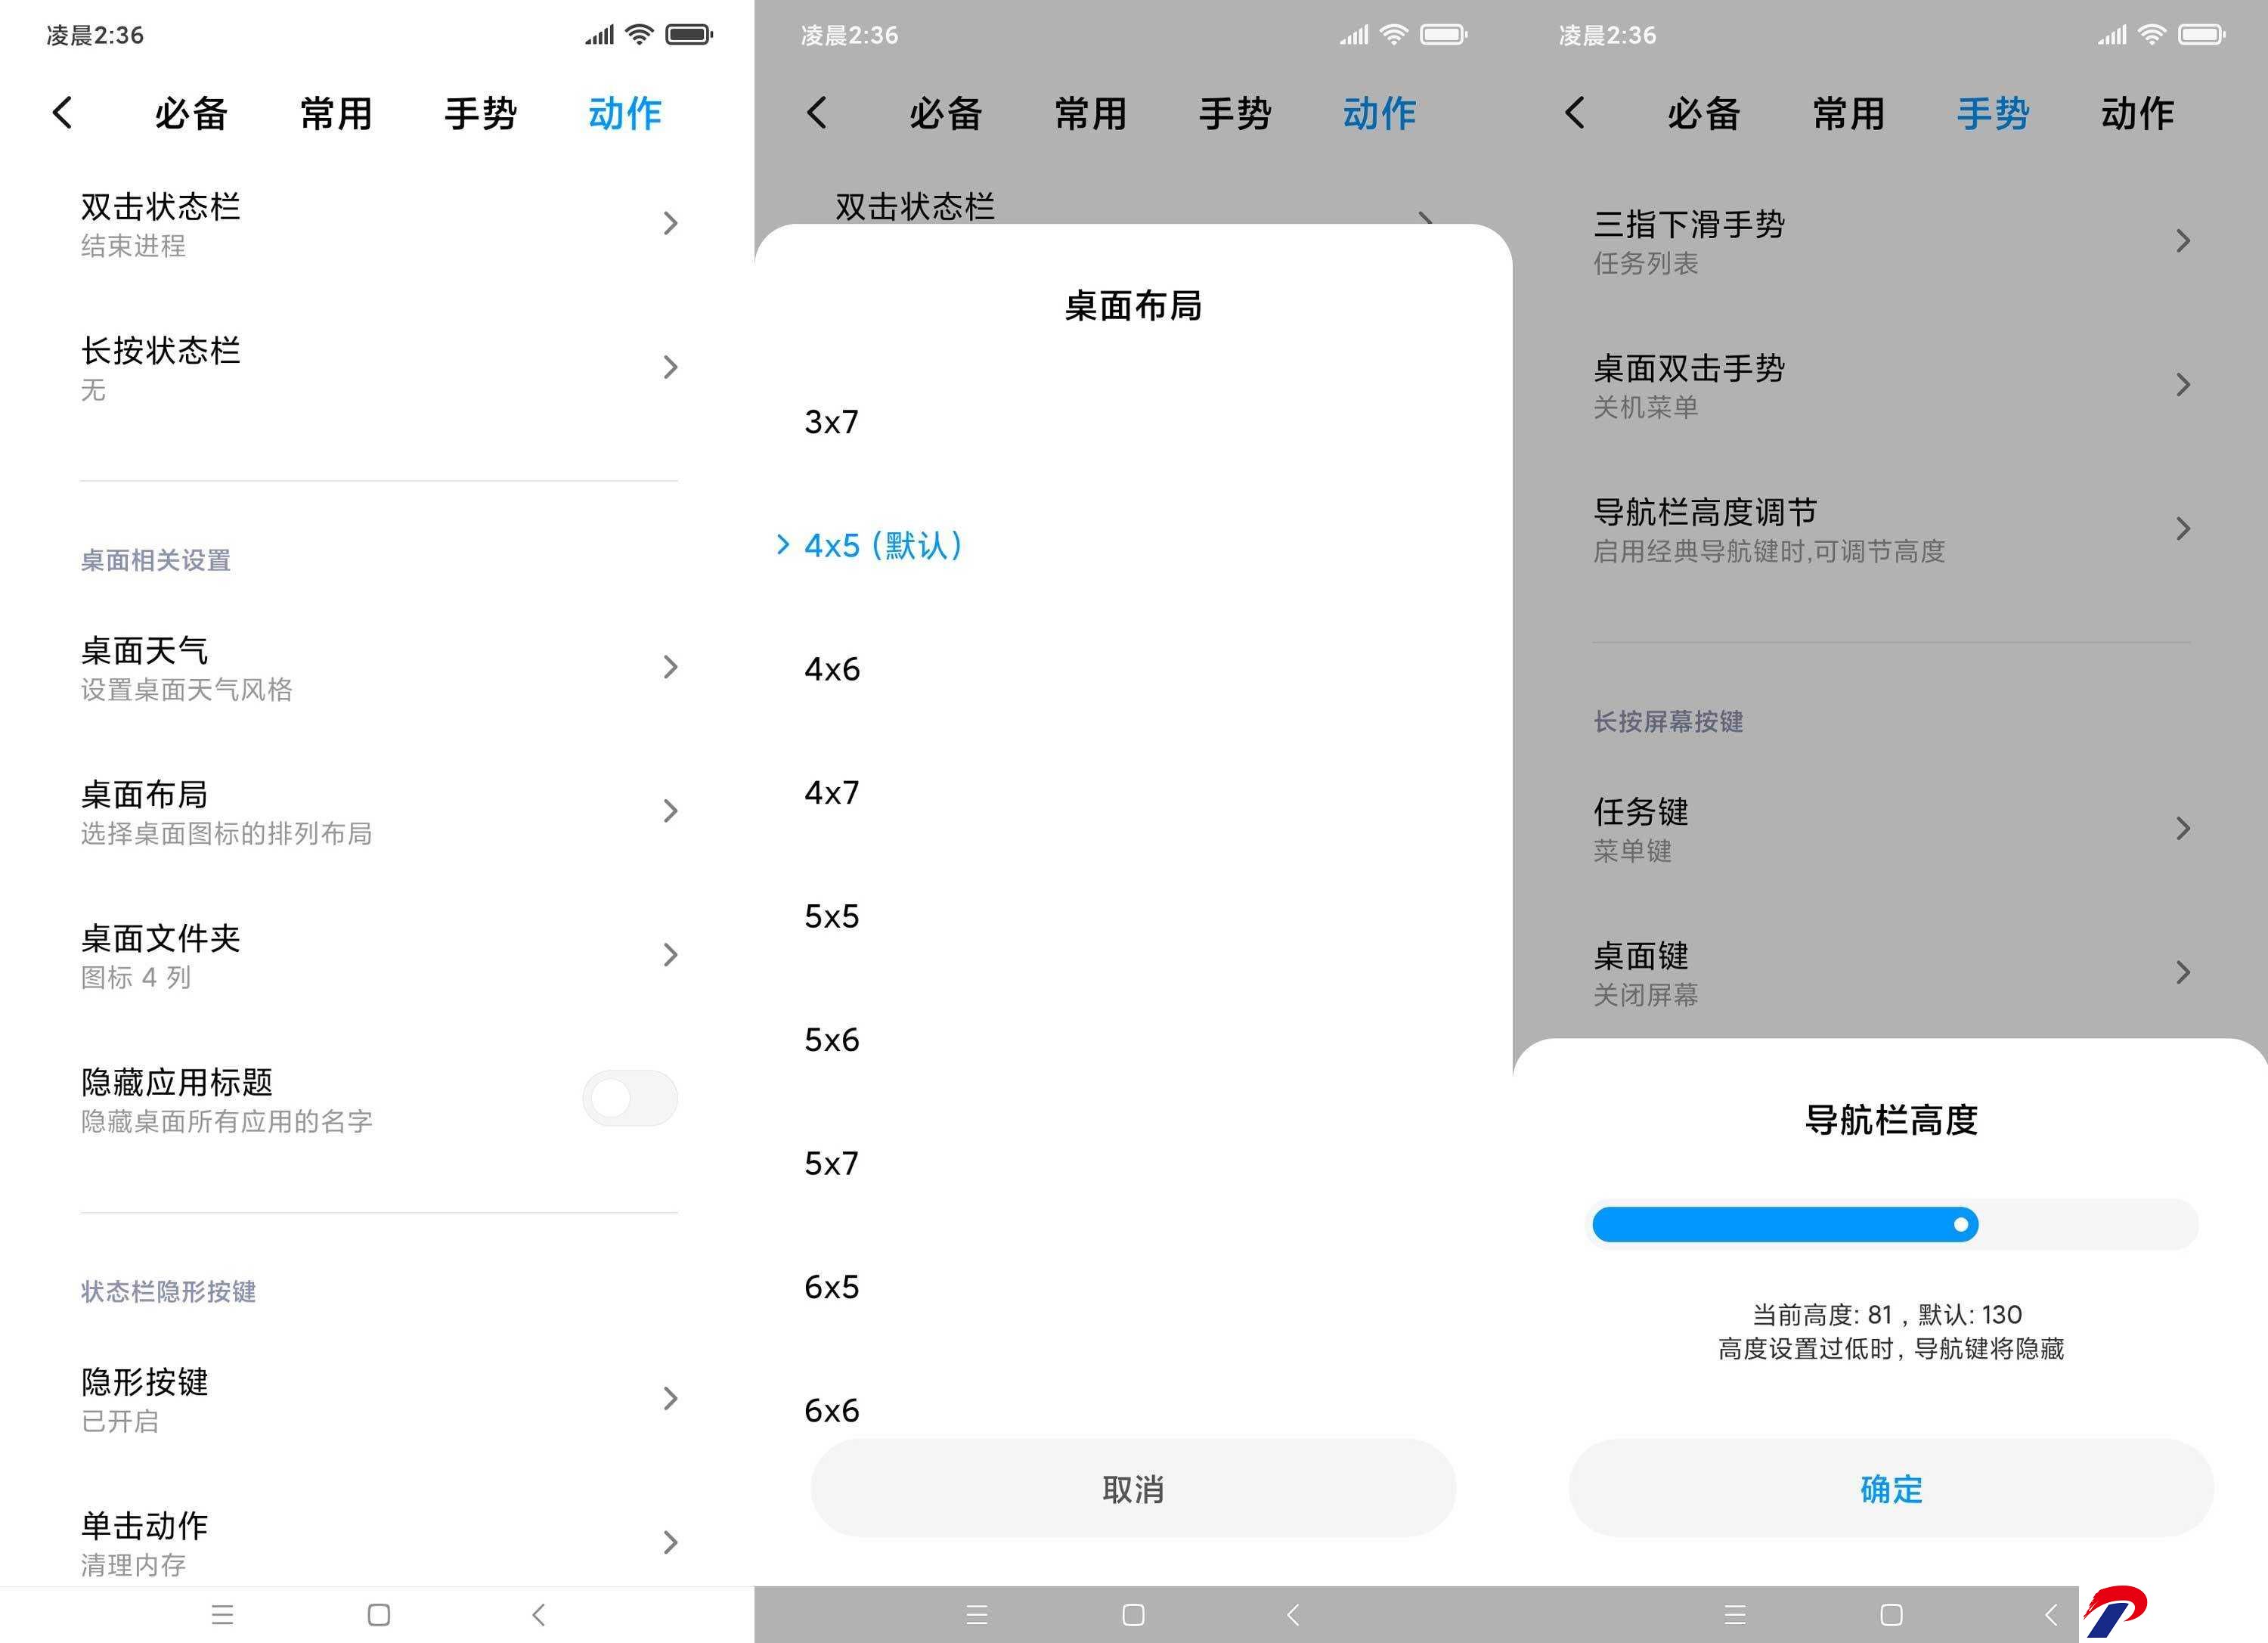Open the 桌面键 关闭屏幕 row
The image size is (2268, 1643).
click(1891, 973)
